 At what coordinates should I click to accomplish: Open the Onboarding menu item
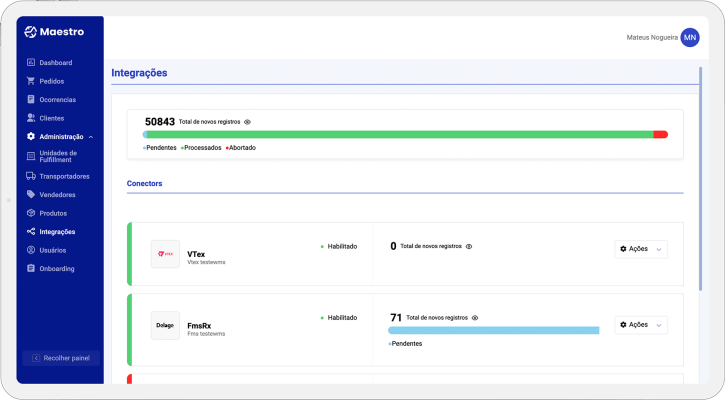click(57, 269)
